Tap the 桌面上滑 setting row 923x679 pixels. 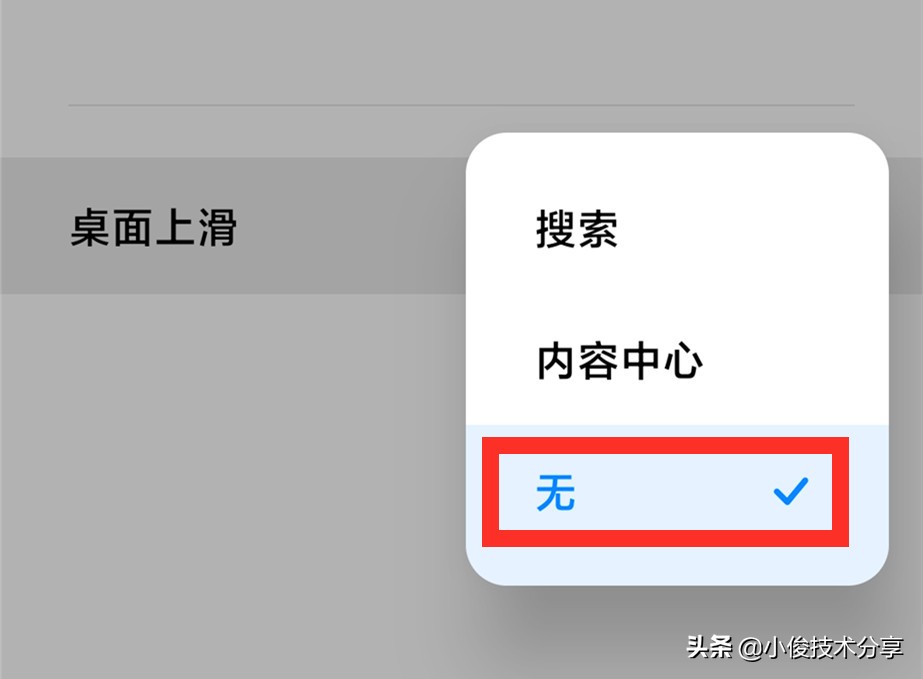[x=233, y=226]
